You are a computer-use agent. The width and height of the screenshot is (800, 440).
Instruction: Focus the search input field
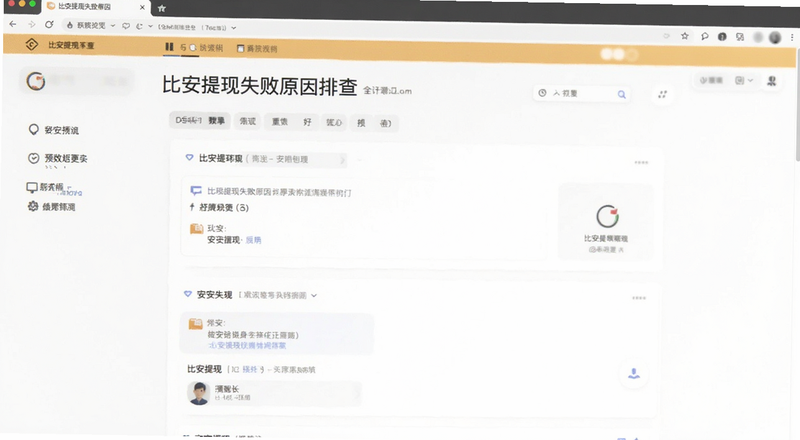(x=582, y=93)
